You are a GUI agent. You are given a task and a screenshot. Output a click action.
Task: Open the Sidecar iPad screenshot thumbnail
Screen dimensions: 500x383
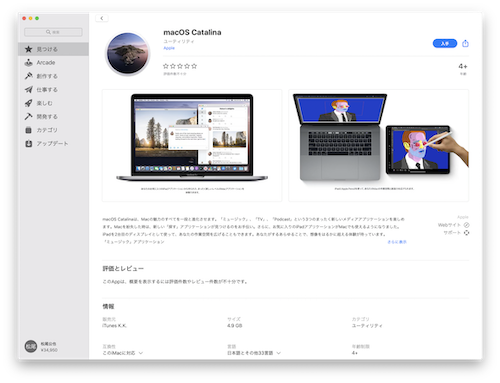coord(378,145)
